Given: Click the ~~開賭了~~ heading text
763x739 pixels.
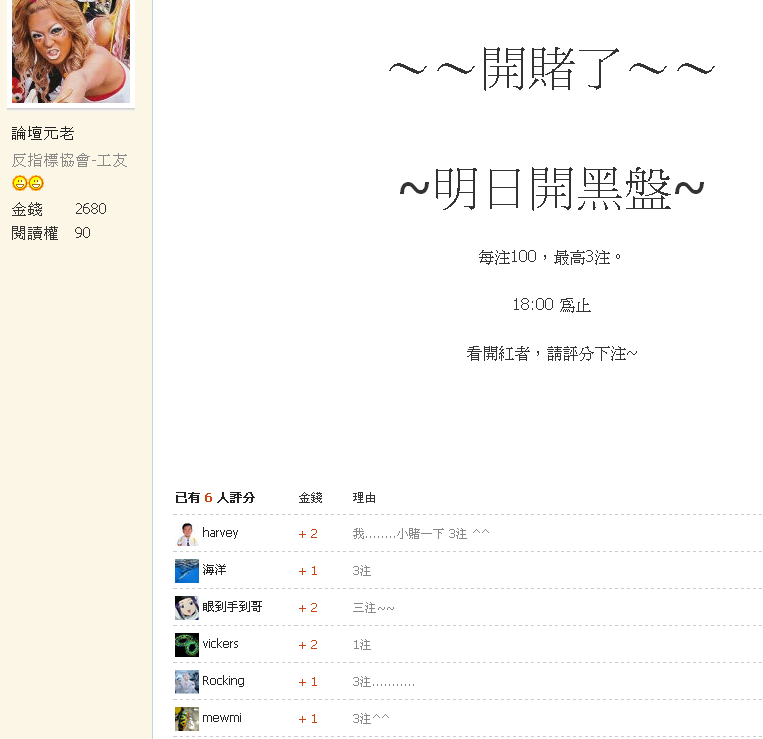Looking at the screenshot, I should tap(551, 69).
